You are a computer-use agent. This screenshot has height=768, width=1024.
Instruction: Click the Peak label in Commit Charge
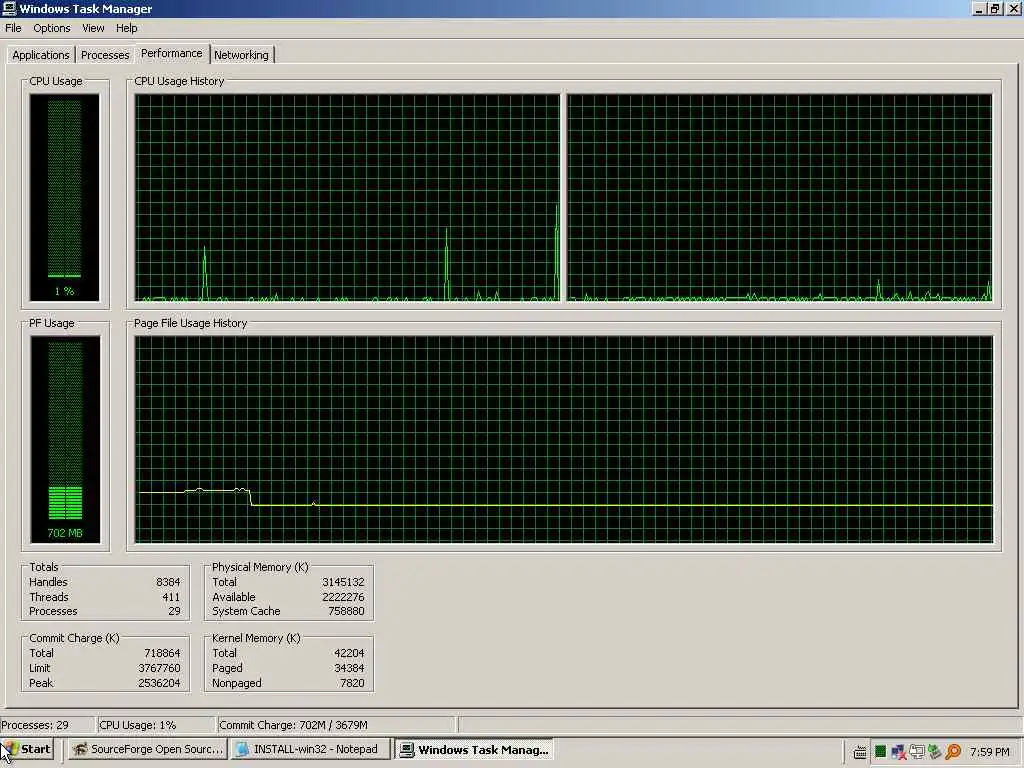tap(40, 683)
